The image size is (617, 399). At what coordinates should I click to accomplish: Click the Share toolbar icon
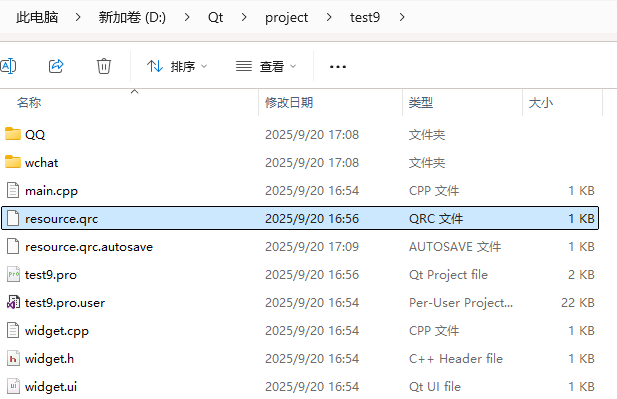(x=56, y=66)
